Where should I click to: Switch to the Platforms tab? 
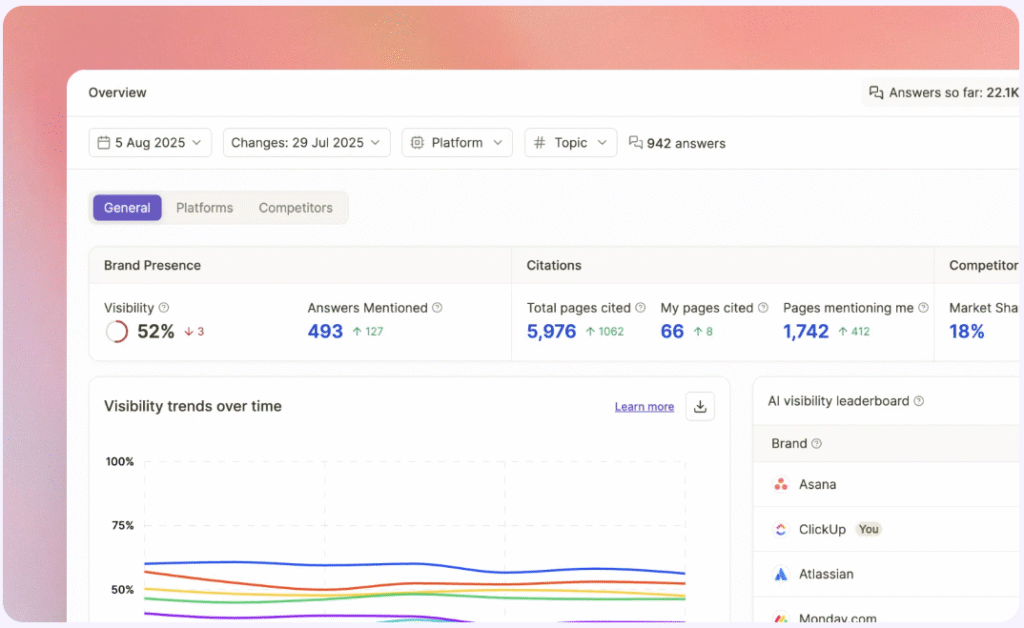tap(204, 207)
